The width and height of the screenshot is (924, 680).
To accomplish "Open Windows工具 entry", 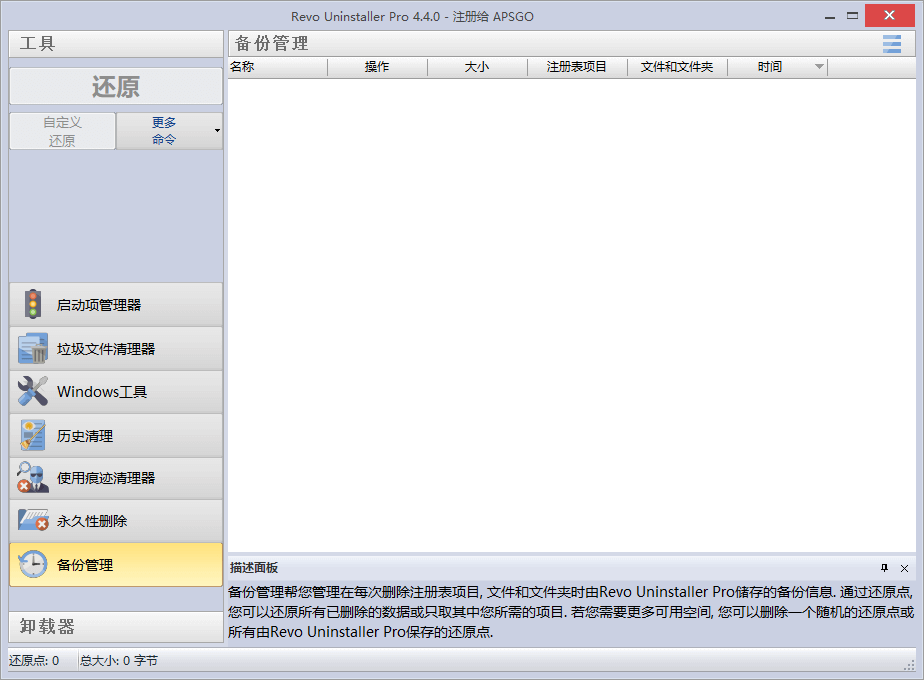I will pyautogui.click(x=116, y=392).
